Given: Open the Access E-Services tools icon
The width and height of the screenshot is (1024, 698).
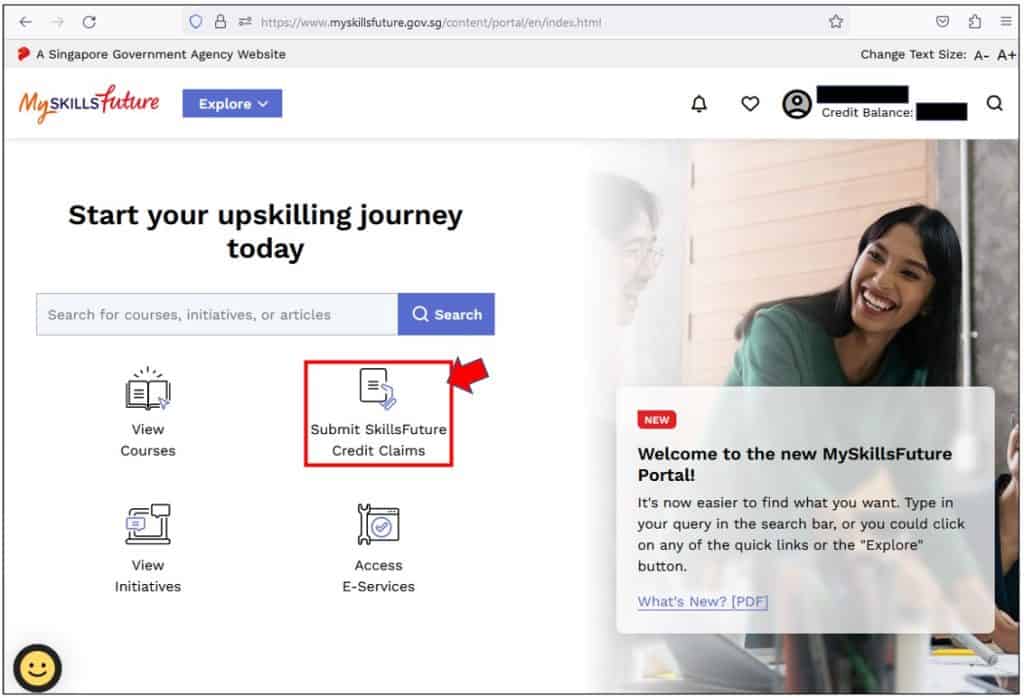Looking at the screenshot, I should coord(378,524).
